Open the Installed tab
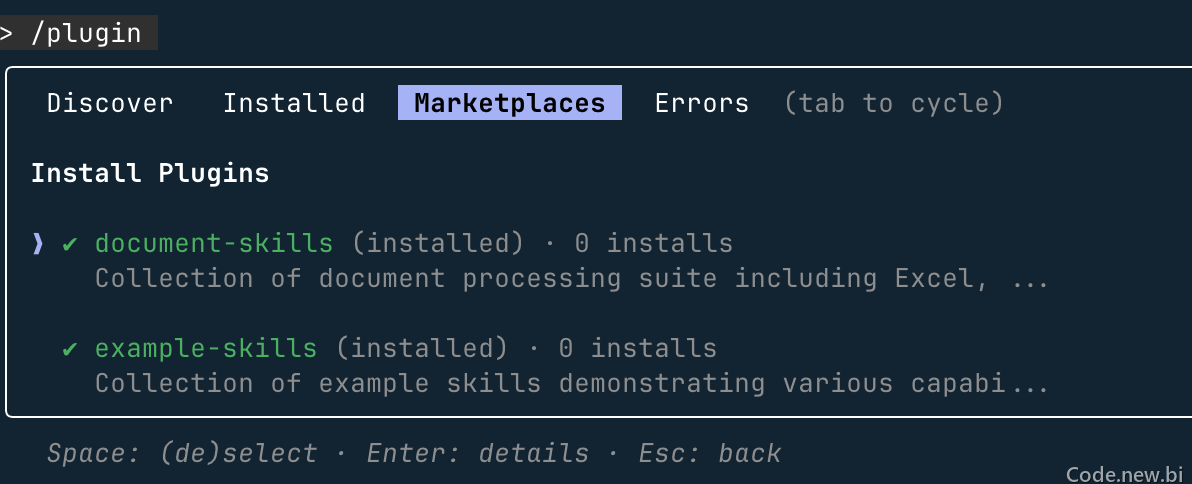The height and width of the screenshot is (484, 1192). click(x=294, y=103)
